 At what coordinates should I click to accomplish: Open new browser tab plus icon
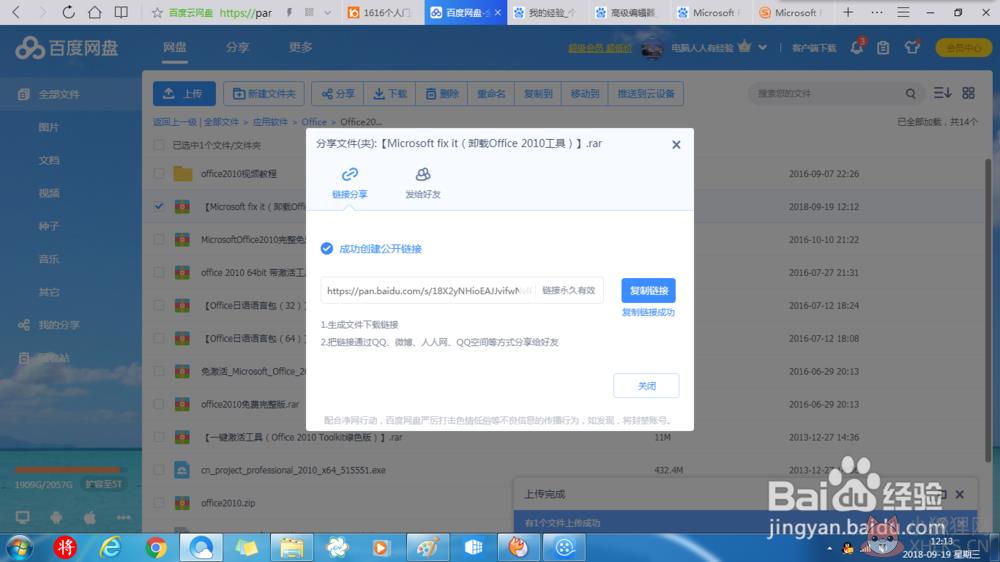coord(848,12)
